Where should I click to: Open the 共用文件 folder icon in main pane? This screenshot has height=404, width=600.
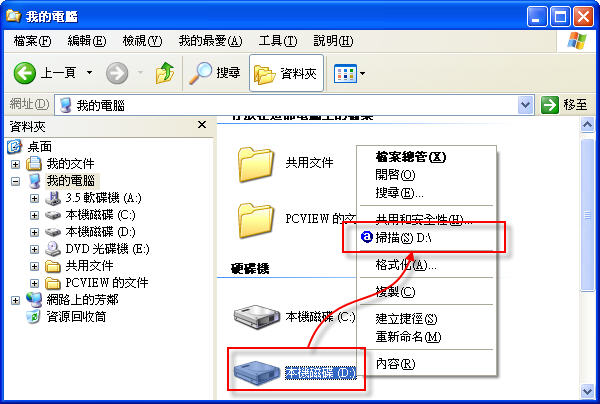coord(256,164)
